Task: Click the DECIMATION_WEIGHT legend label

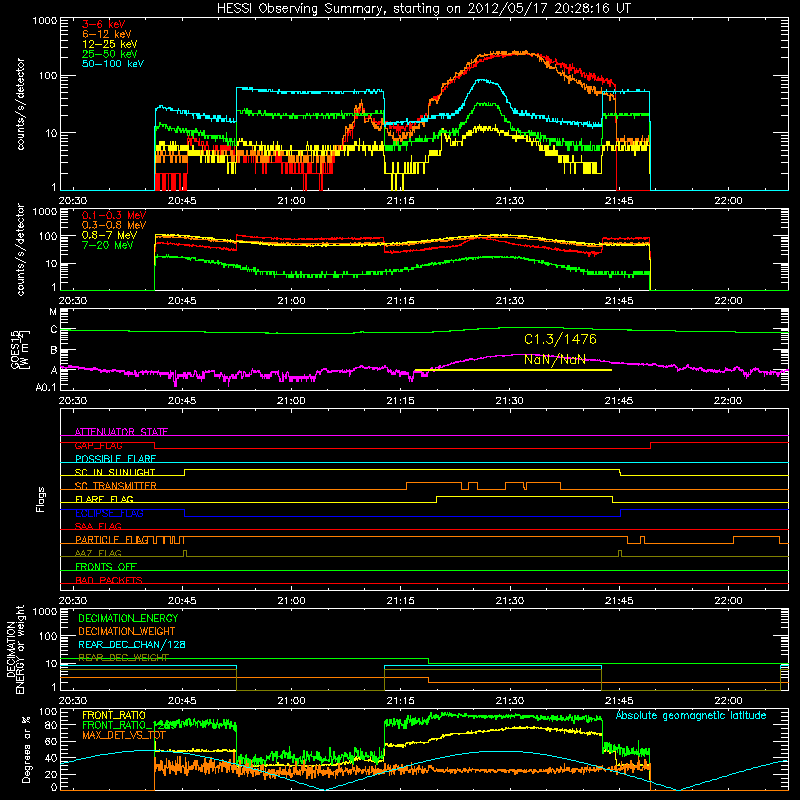Action: pyautogui.click(x=127, y=631)
